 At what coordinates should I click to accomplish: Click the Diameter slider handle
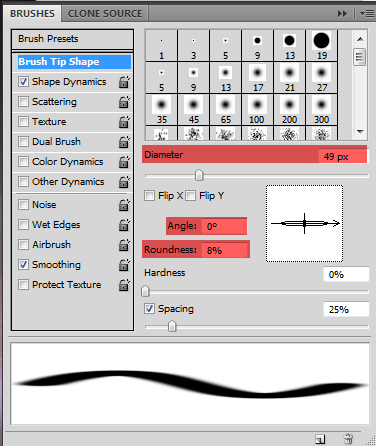199,175
